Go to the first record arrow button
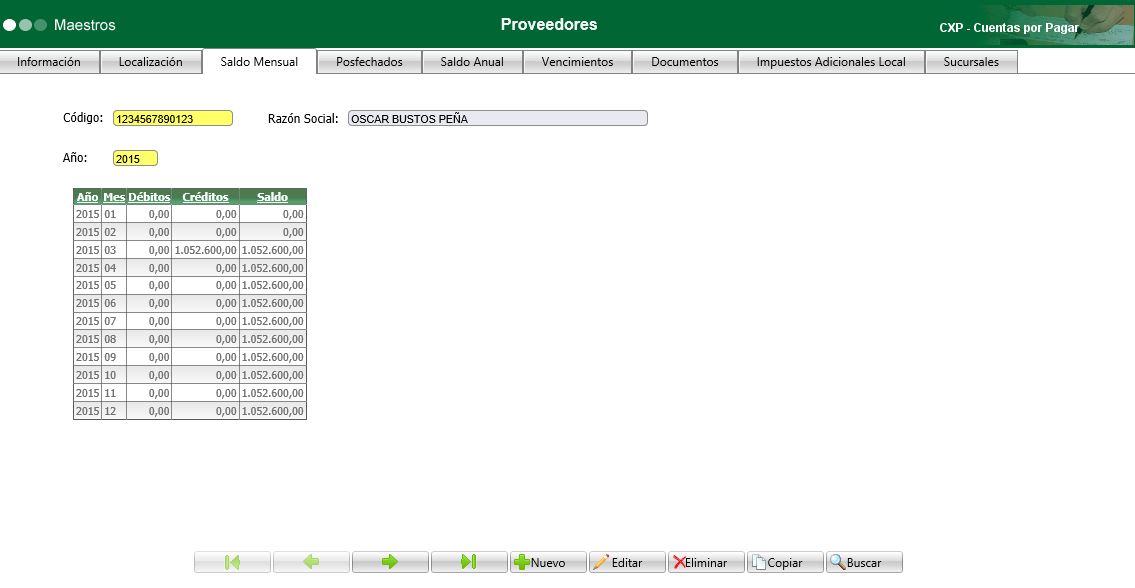1135x588 pixels. tap(232, 562)
